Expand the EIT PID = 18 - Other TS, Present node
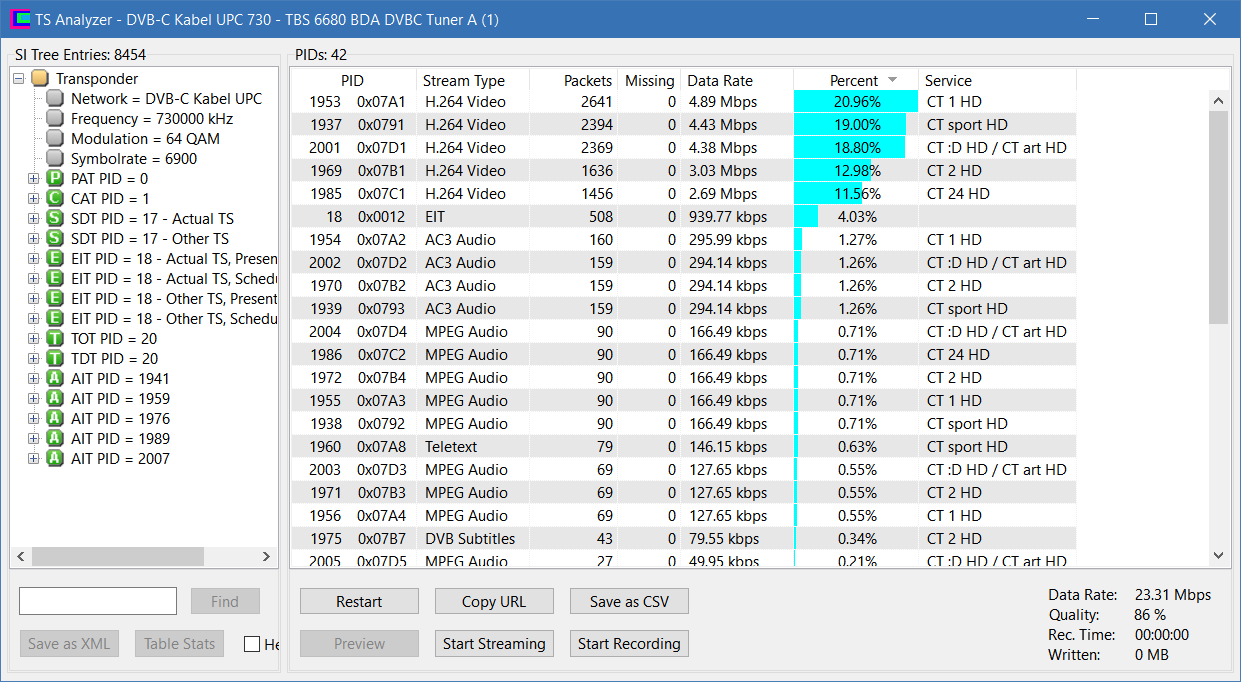The image size is (1241, 682). (x=34, y=299)
